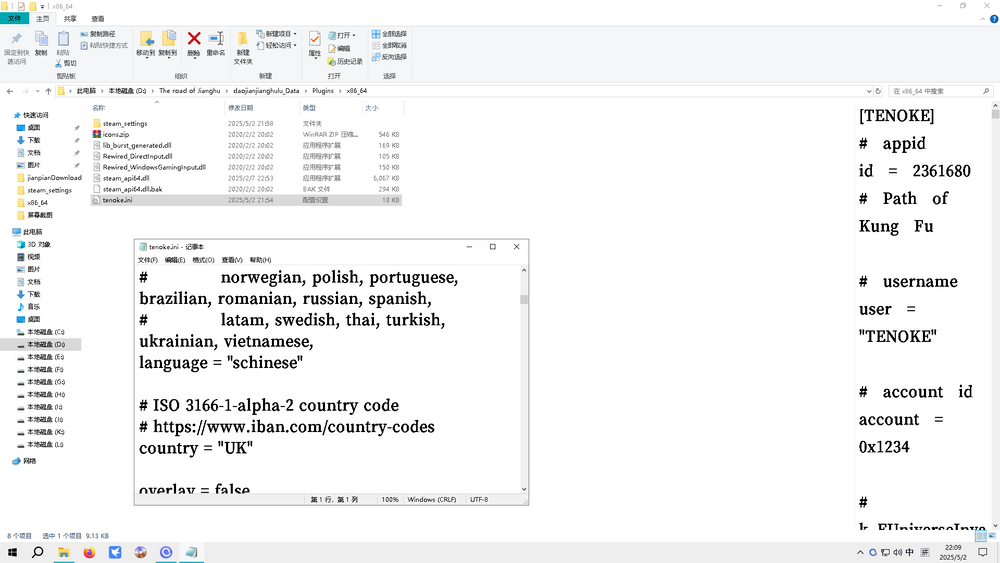The height and width of the screenshot is (563, 1000).
Task: Open Notepad 编辑(E) menu
Action: (175, 260)
